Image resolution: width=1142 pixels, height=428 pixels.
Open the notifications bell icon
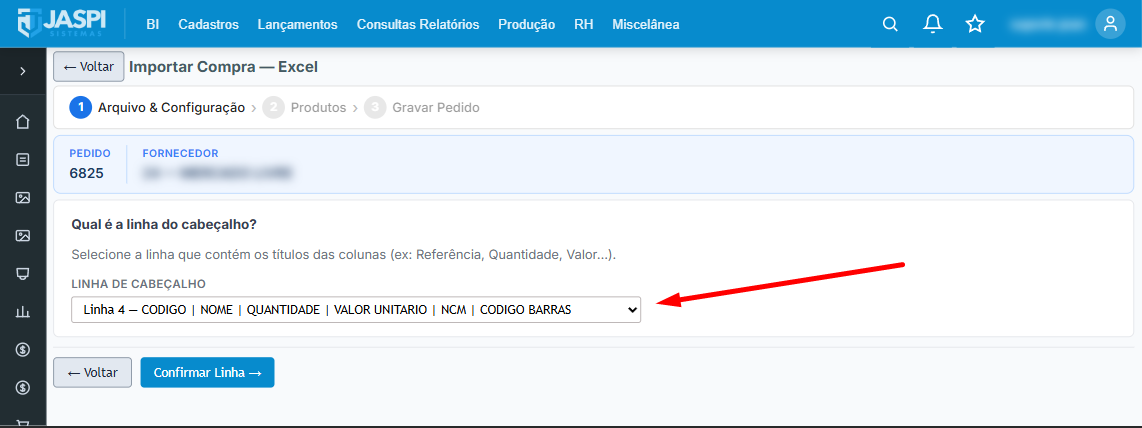932,24
